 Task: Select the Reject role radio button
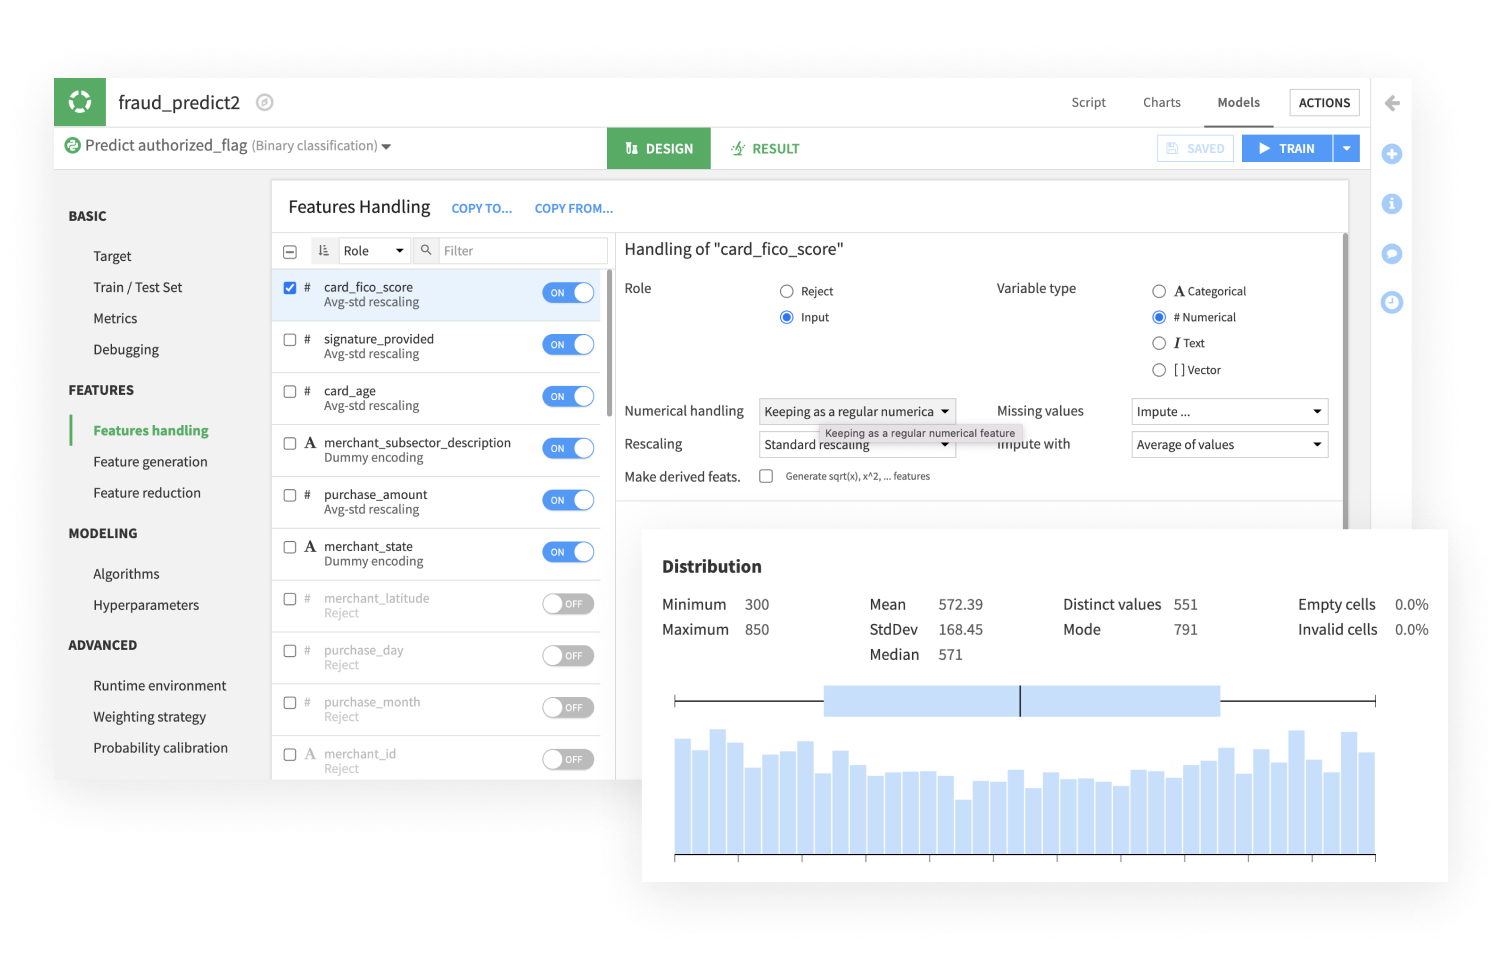pos(787,292)
